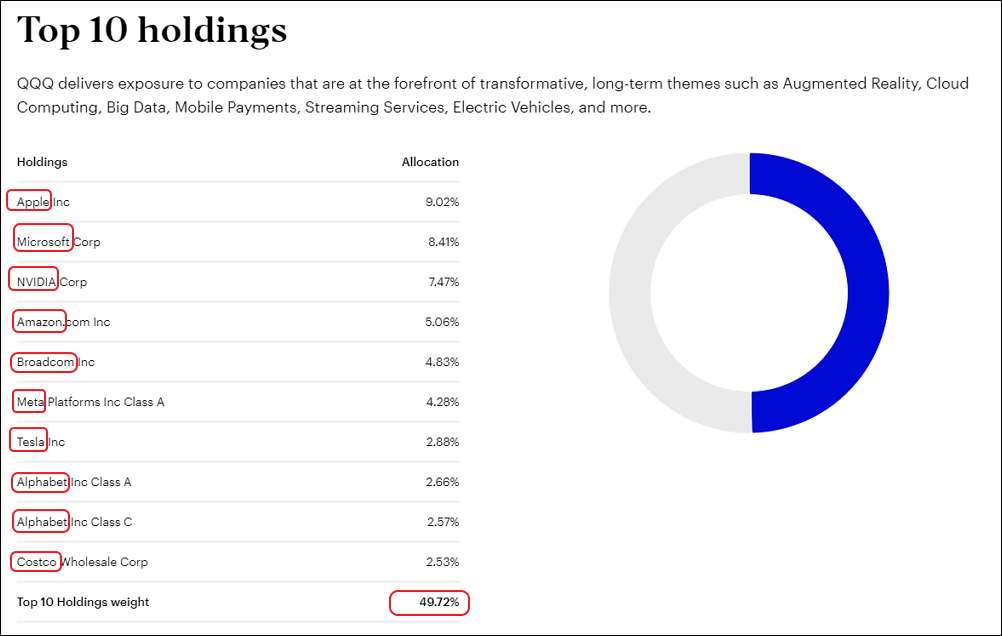Click the "Top 10 Holdings weight" label

point(83,602)
